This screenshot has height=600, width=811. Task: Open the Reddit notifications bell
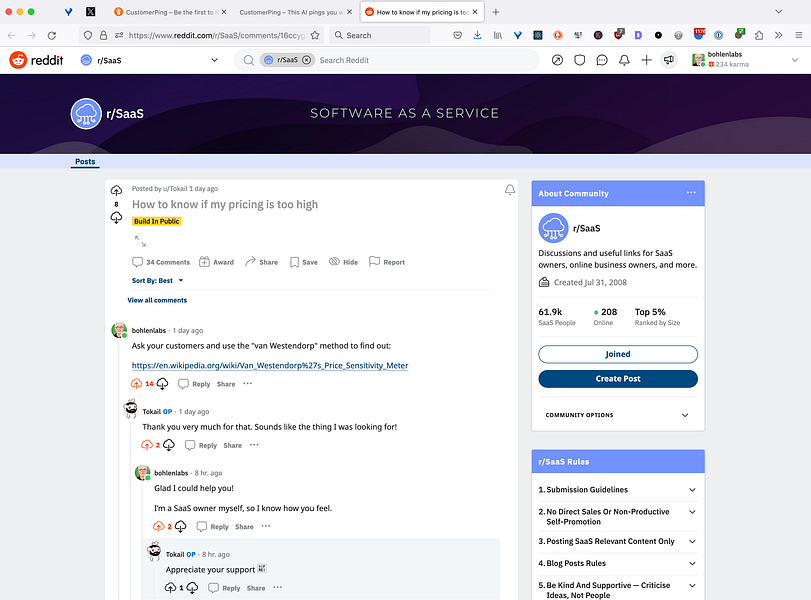coord(624,59)
